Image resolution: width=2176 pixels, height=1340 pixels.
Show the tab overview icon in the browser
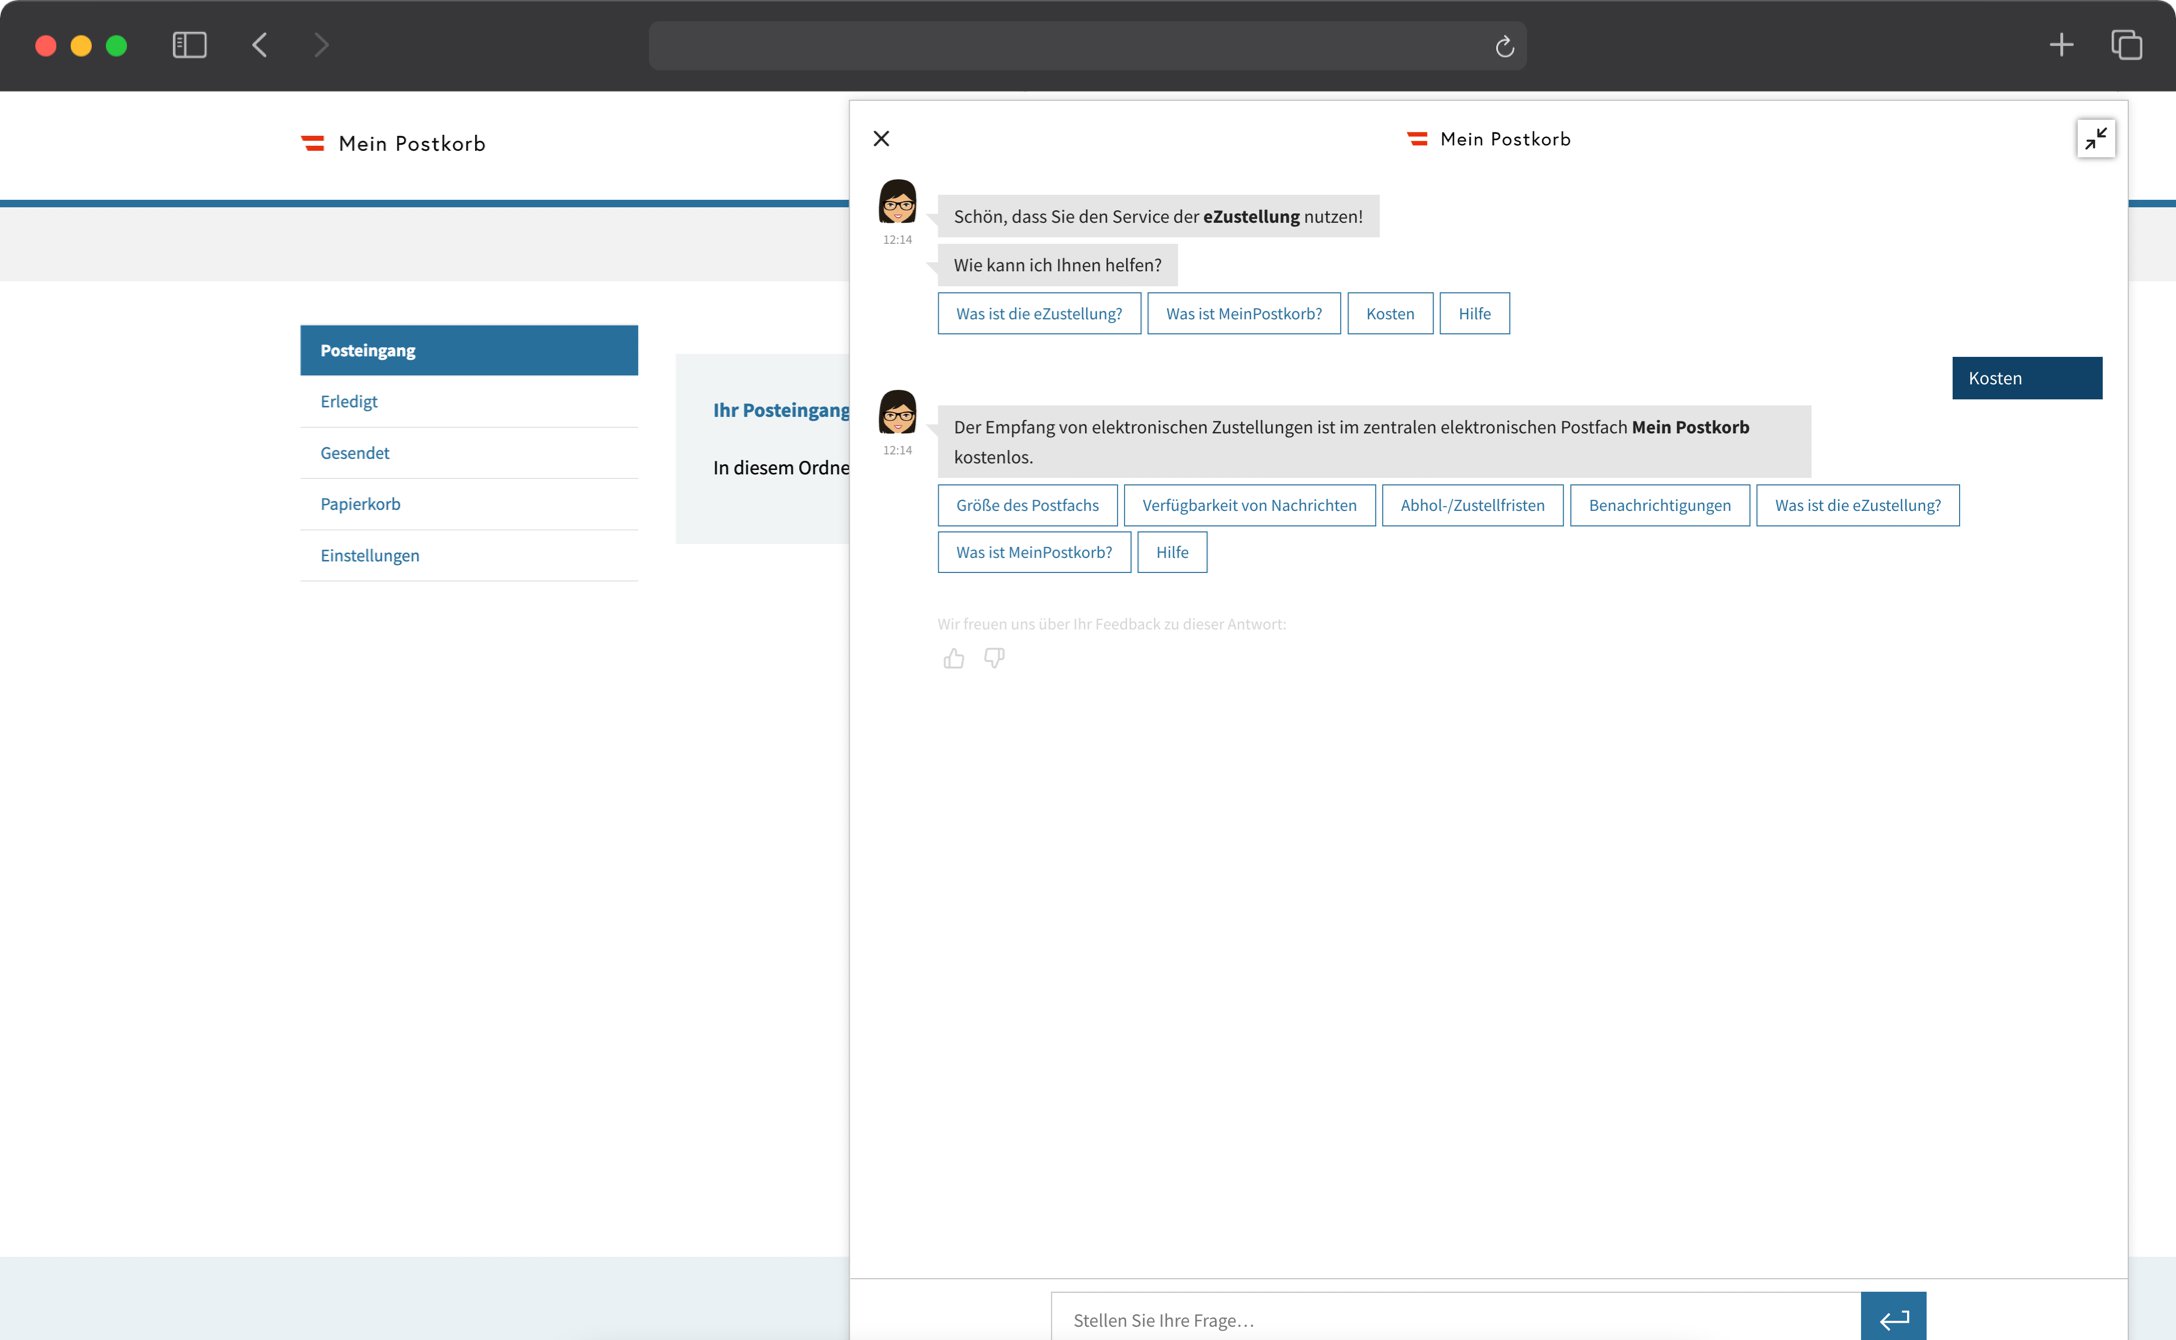[x=2126, y=45]
